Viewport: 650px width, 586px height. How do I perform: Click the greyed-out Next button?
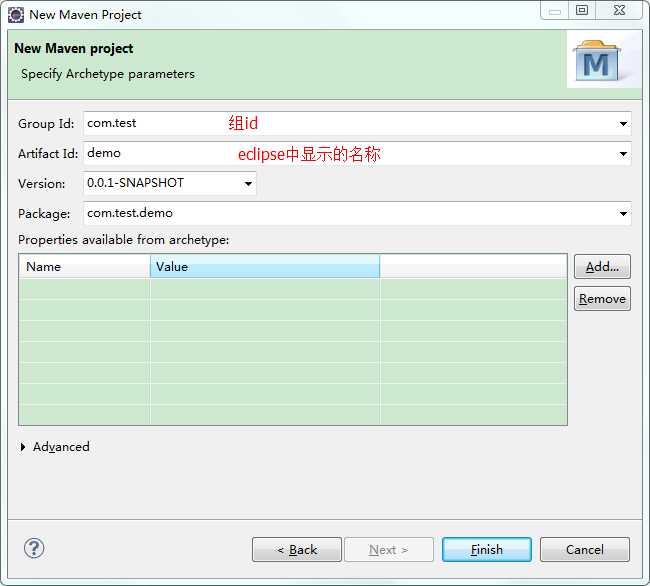click(x=389, y=550)
